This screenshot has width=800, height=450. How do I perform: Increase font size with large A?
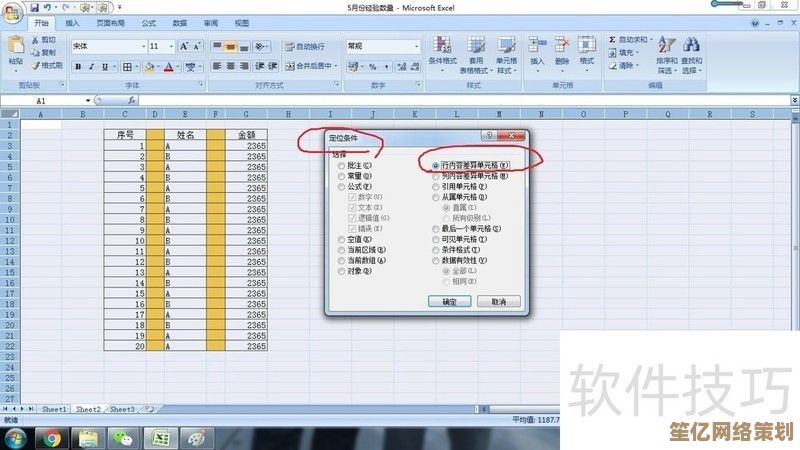point(184,46)
